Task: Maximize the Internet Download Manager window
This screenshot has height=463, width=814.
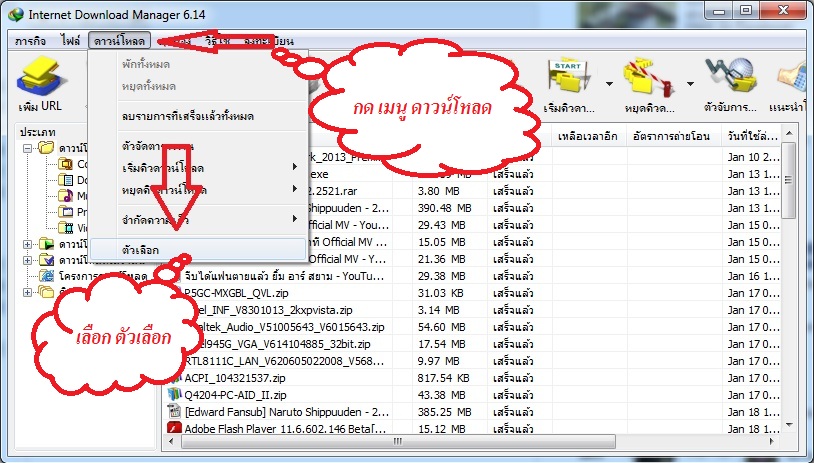Action: coord(746,11)
